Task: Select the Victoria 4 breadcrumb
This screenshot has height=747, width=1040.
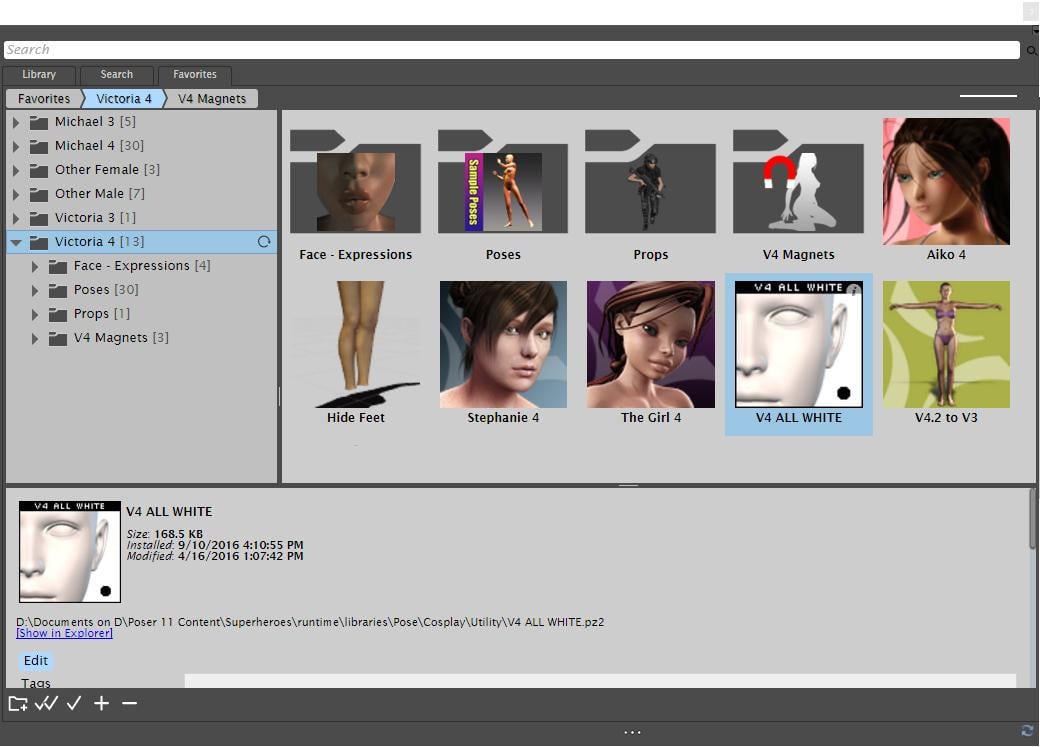Action: [x=124, y=98]
